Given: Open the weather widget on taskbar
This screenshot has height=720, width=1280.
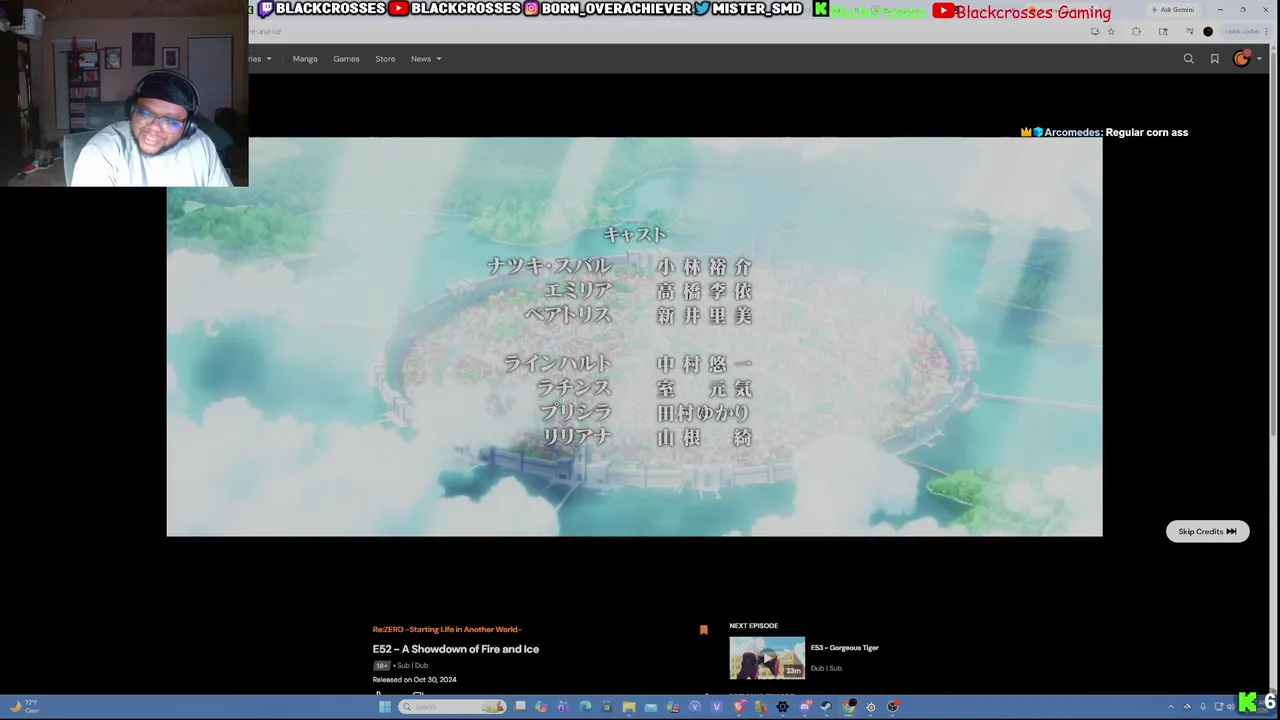Looking at the screenshot, I should tap(24, 707).
